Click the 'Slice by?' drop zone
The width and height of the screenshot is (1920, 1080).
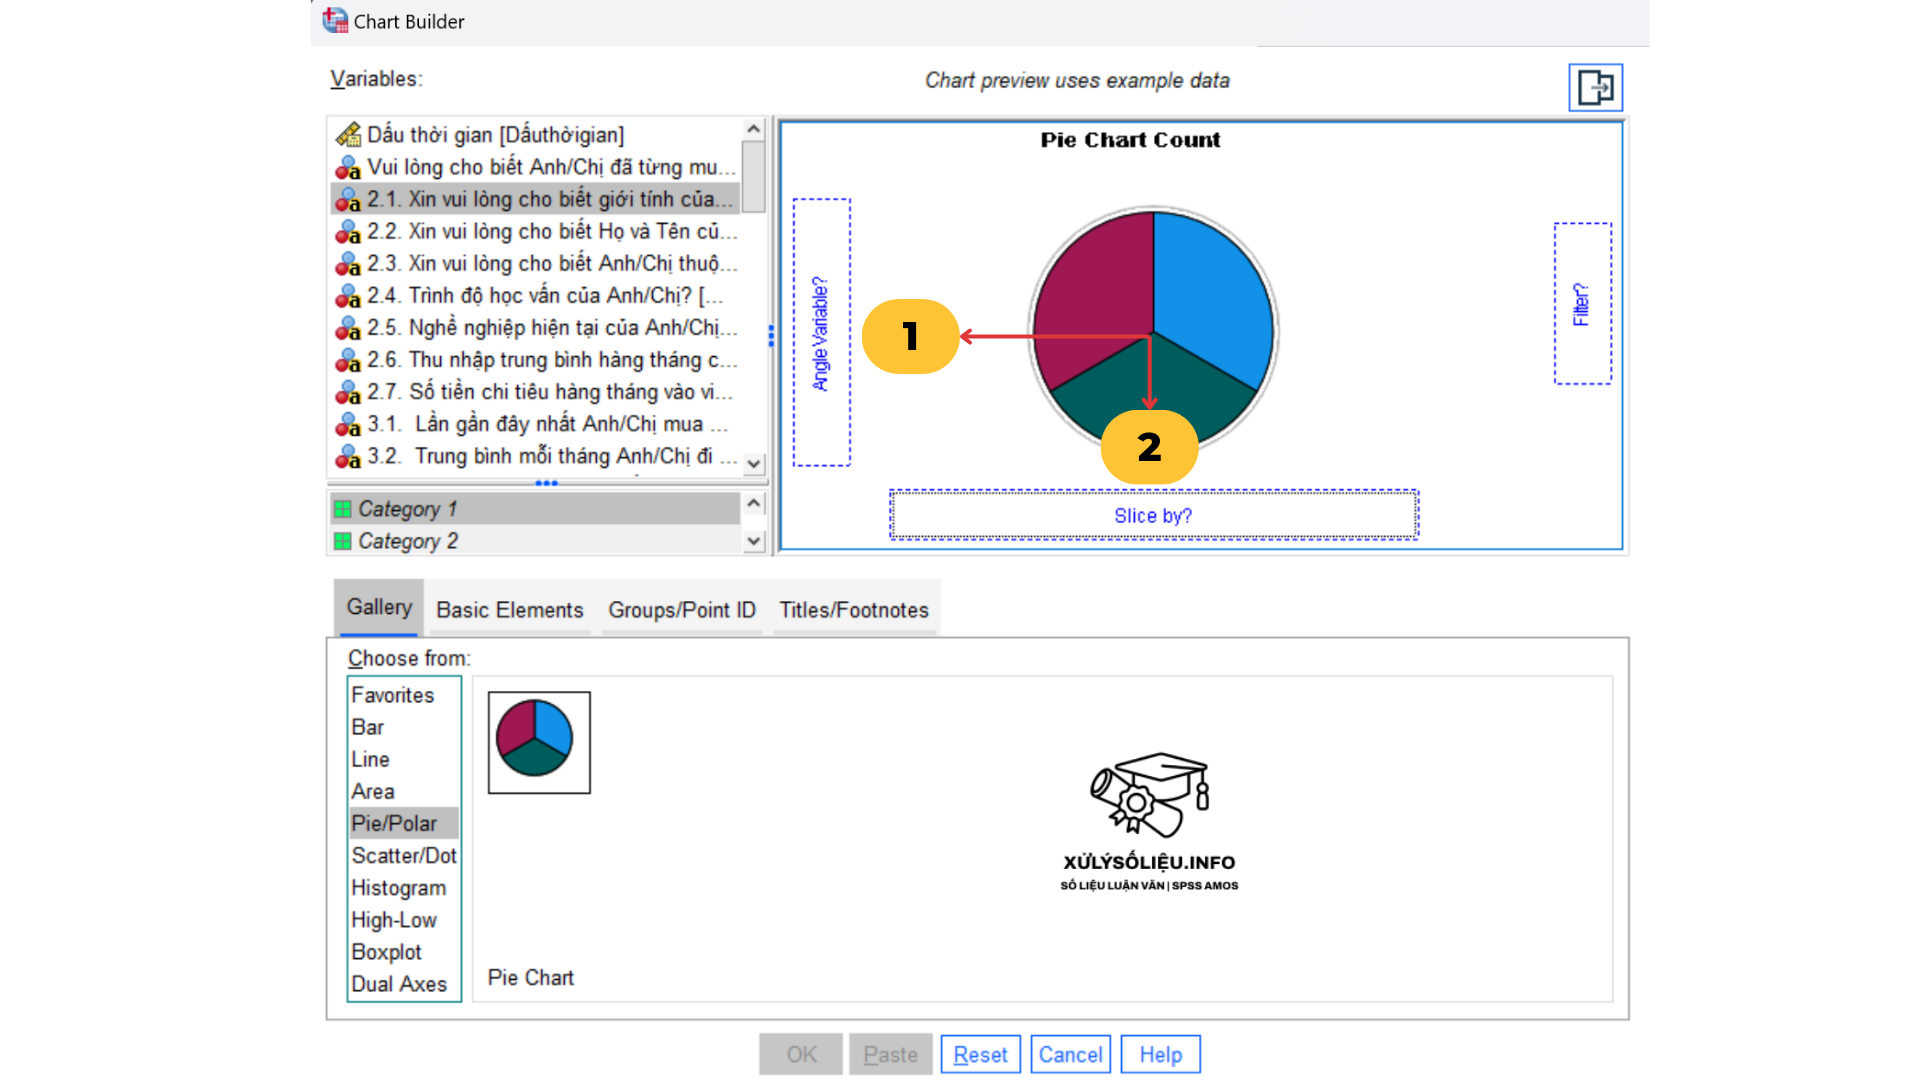(1153, 515)
